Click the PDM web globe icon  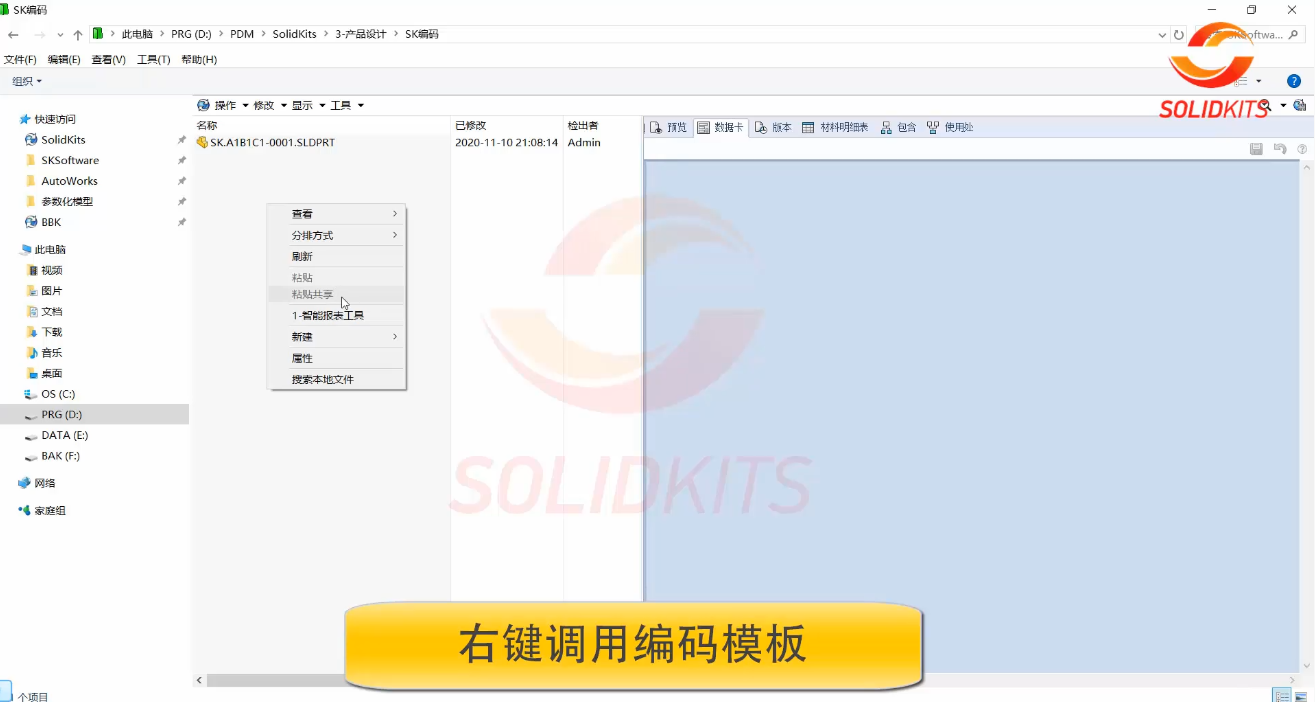click(1299, 105)
